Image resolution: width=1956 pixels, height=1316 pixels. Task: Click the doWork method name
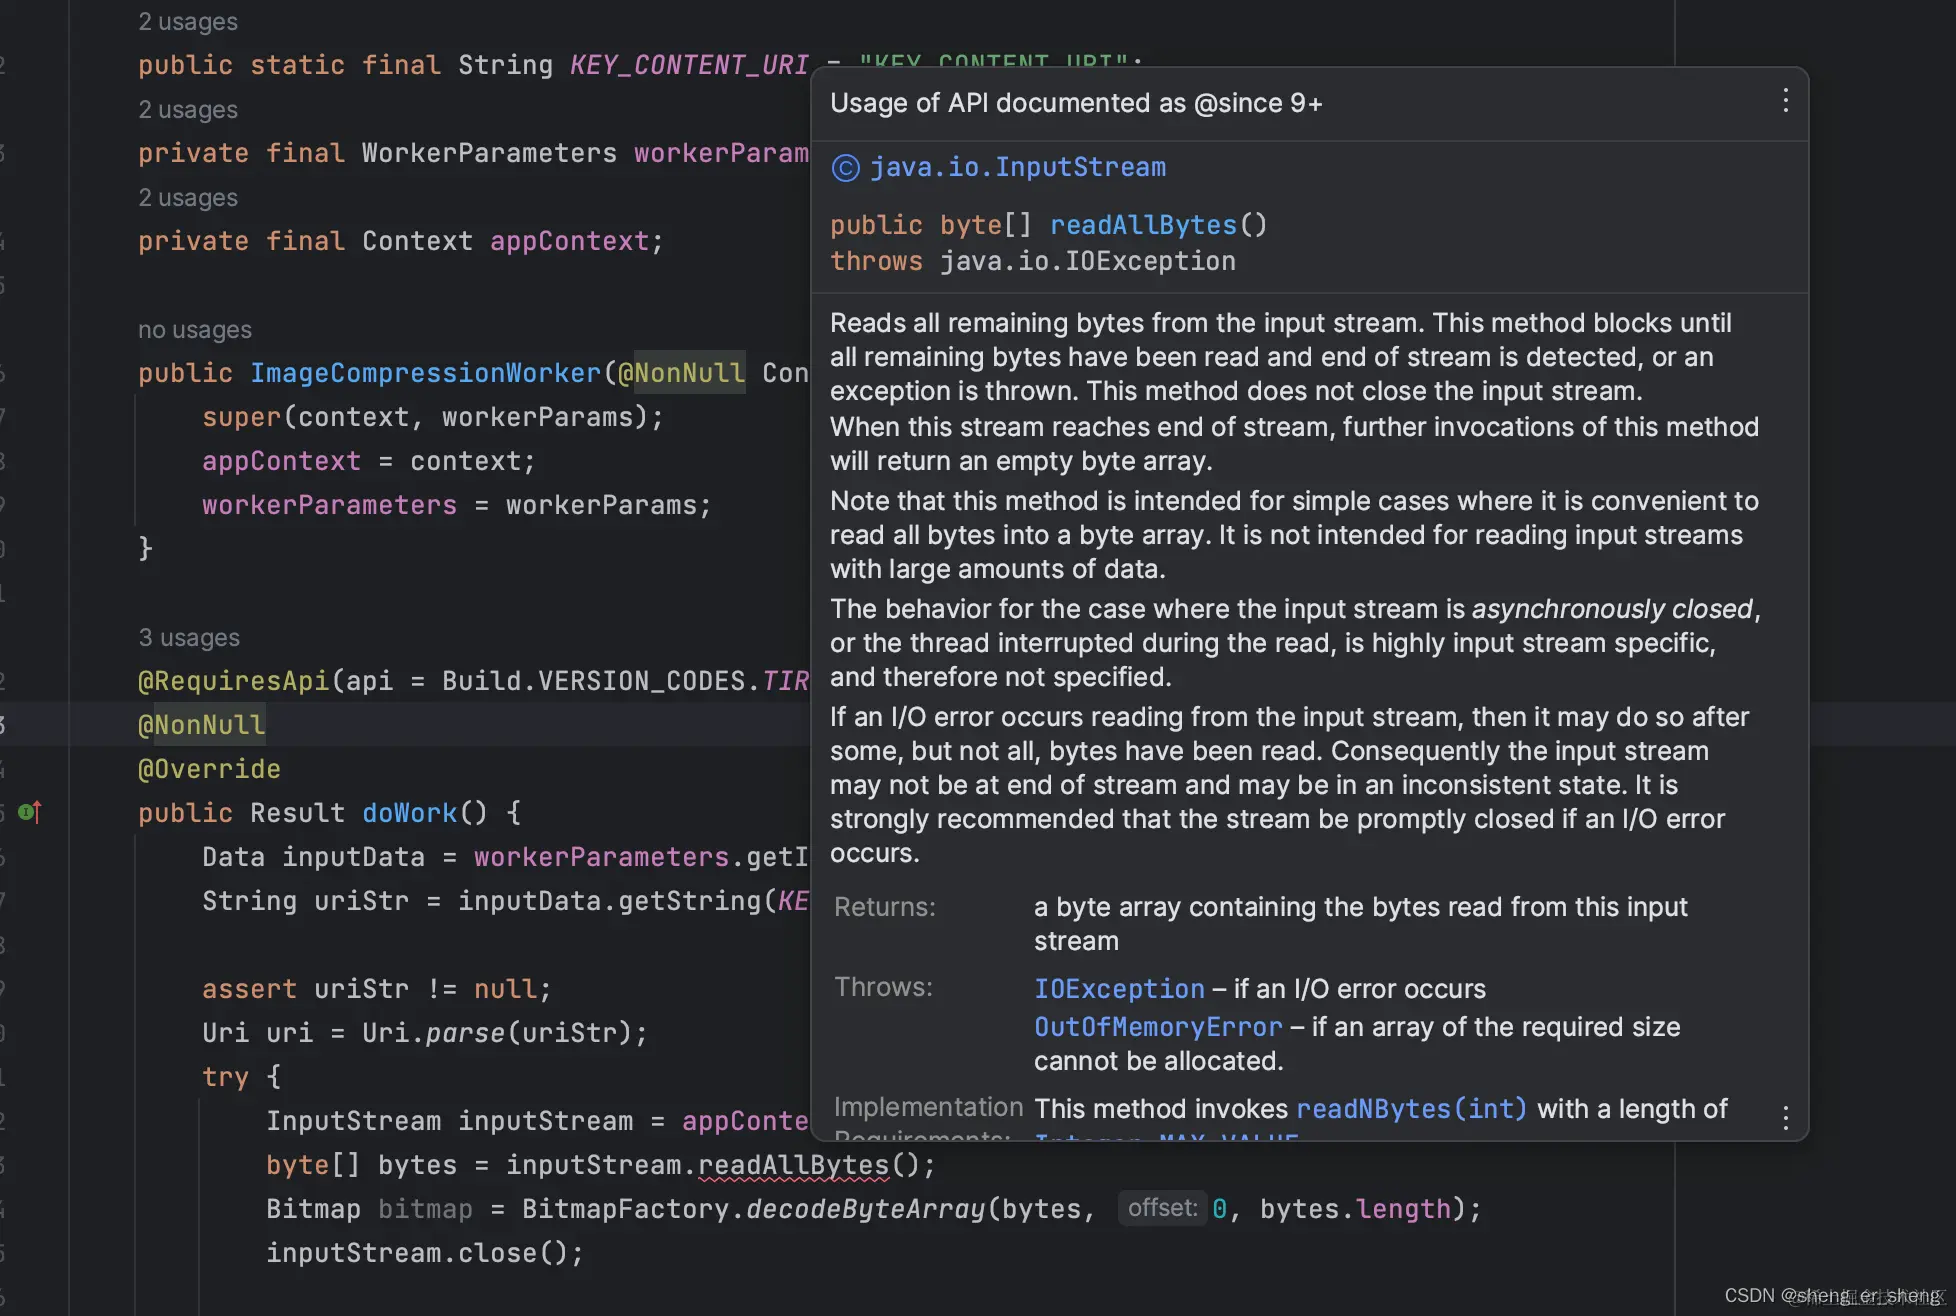tap(409, 813)
